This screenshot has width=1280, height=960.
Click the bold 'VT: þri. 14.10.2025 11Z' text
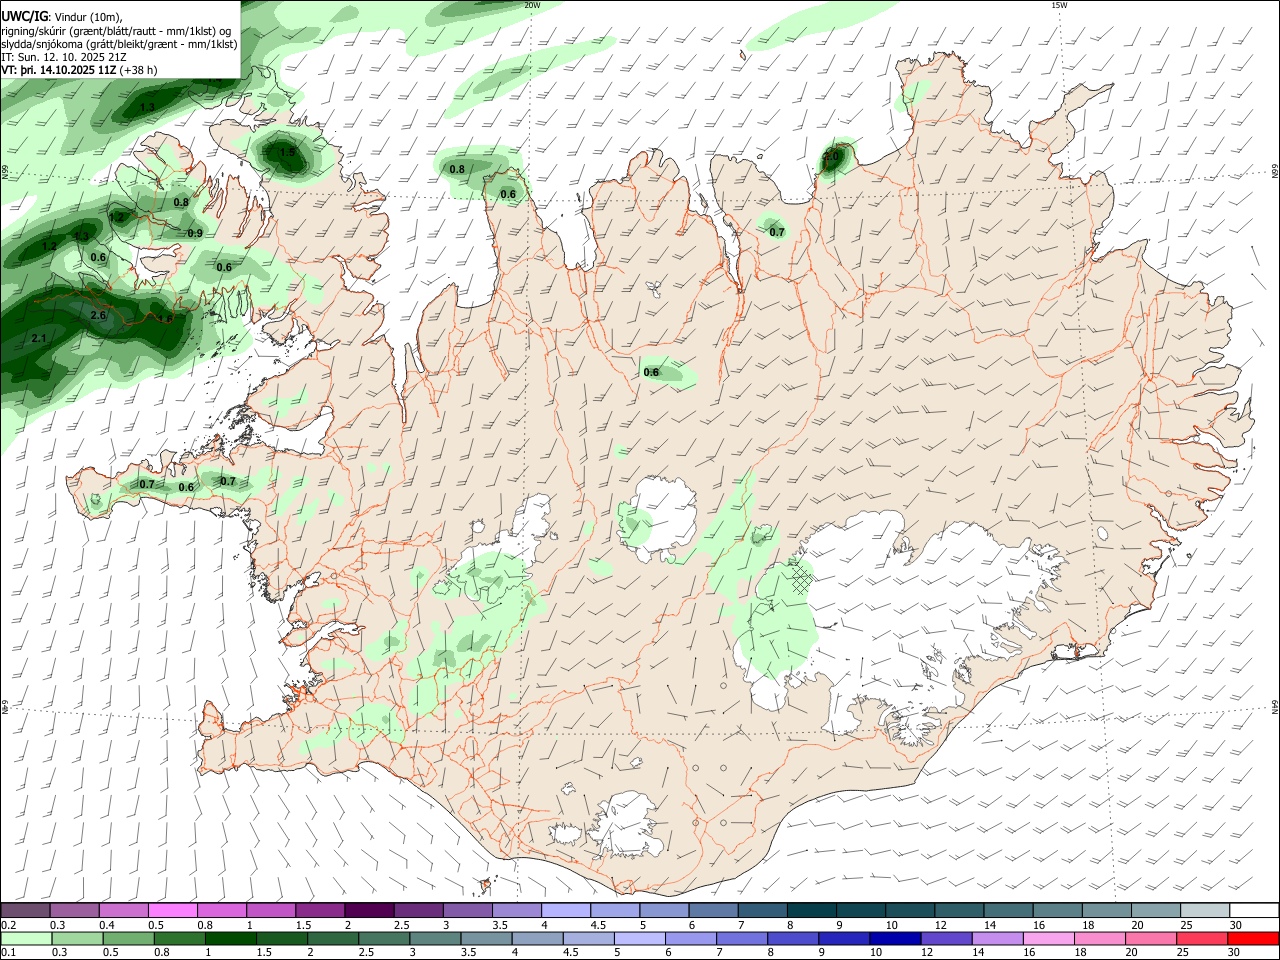tap(60, 71)
